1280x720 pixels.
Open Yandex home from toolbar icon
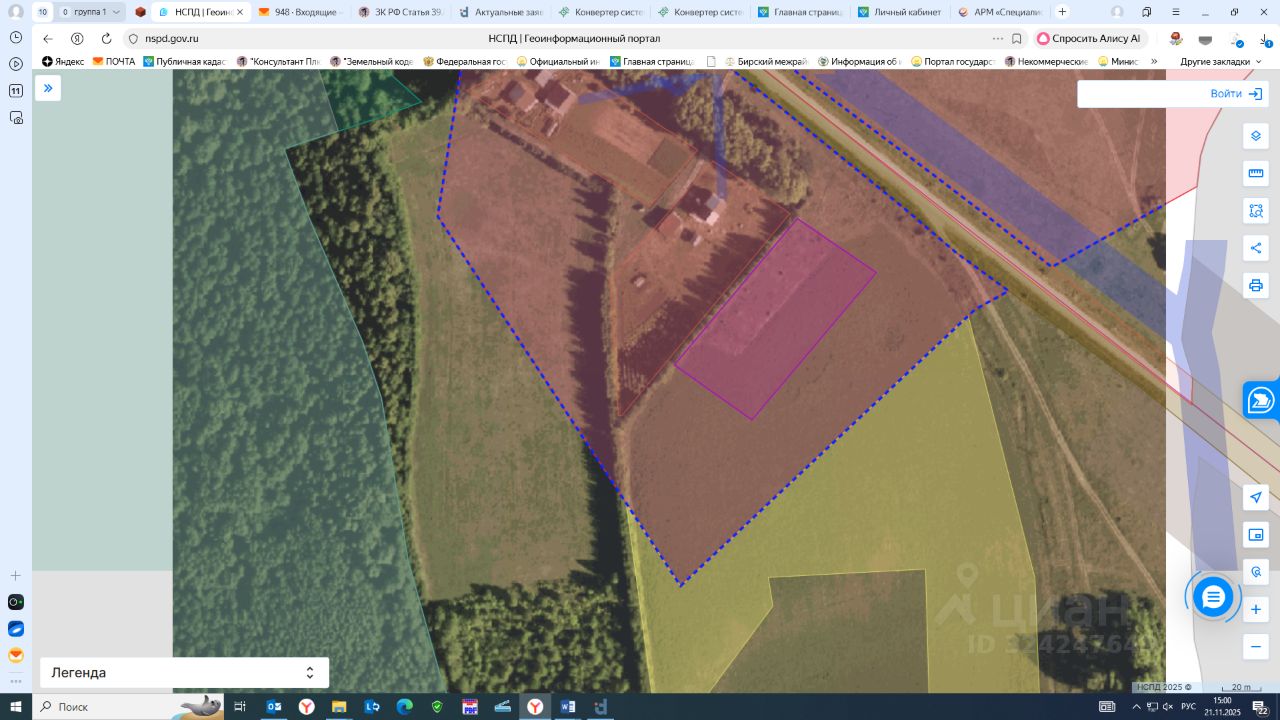pos(77,38)
